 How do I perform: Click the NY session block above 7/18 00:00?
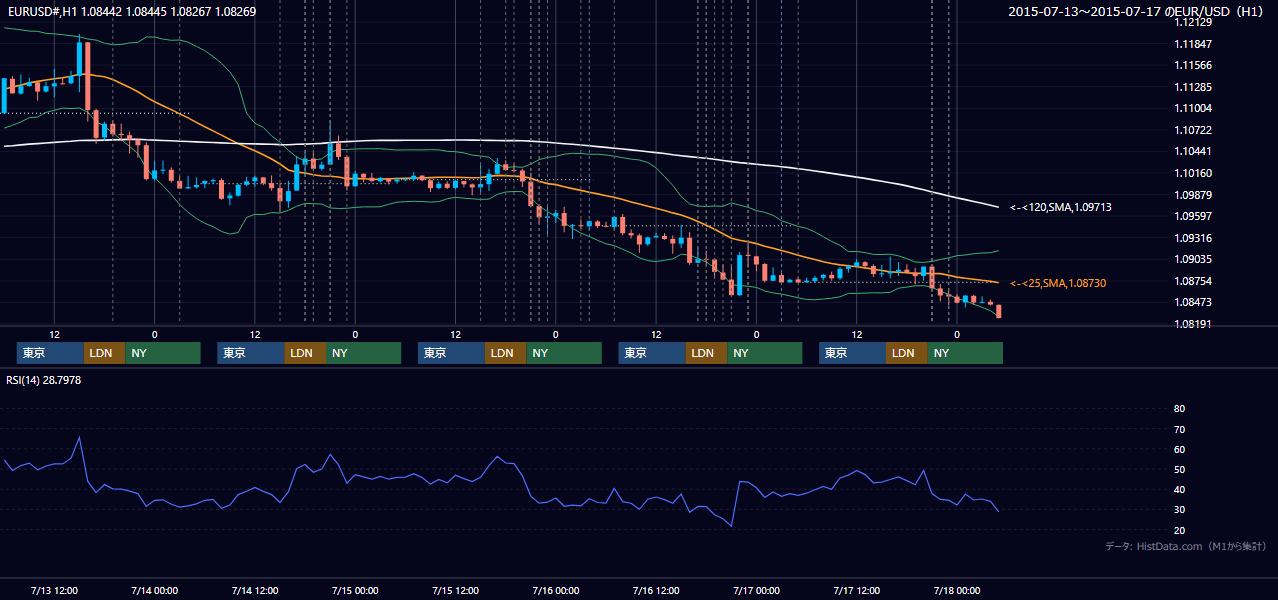point(964,353)
